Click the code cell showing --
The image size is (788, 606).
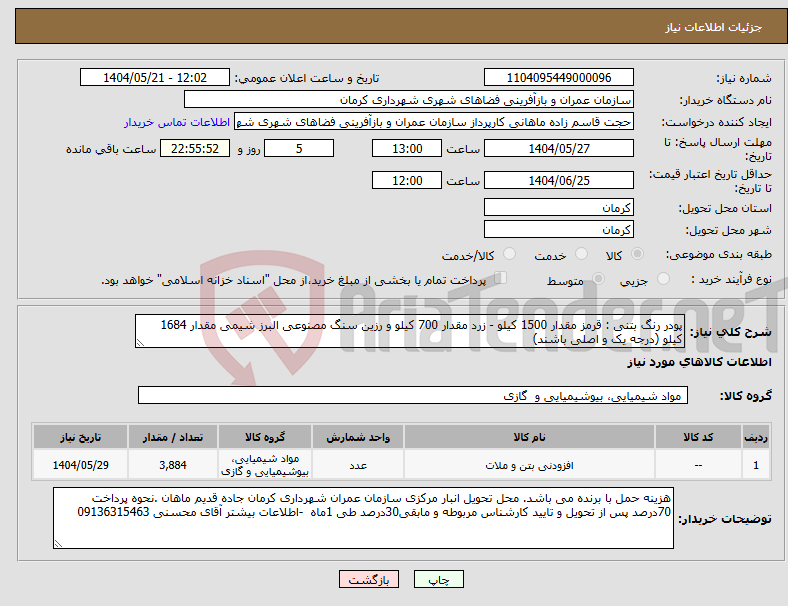698,465
